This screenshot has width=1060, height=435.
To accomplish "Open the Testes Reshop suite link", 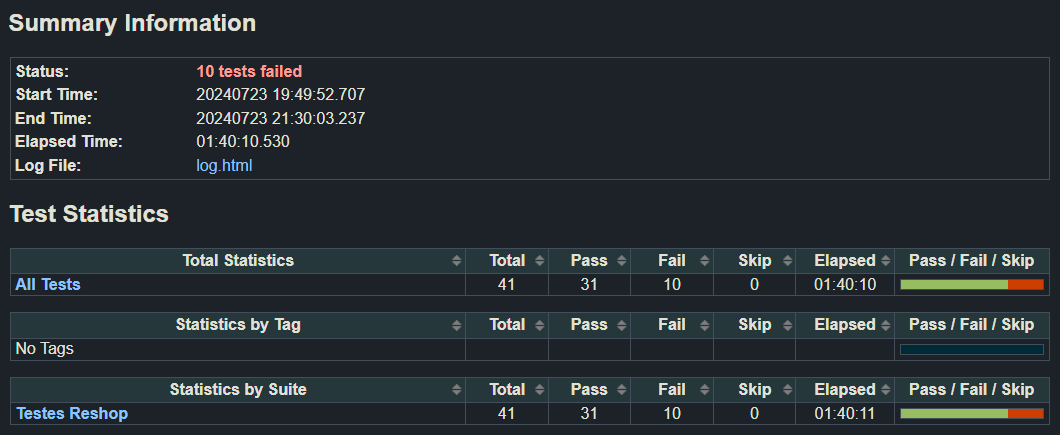I will click(72, 413).
